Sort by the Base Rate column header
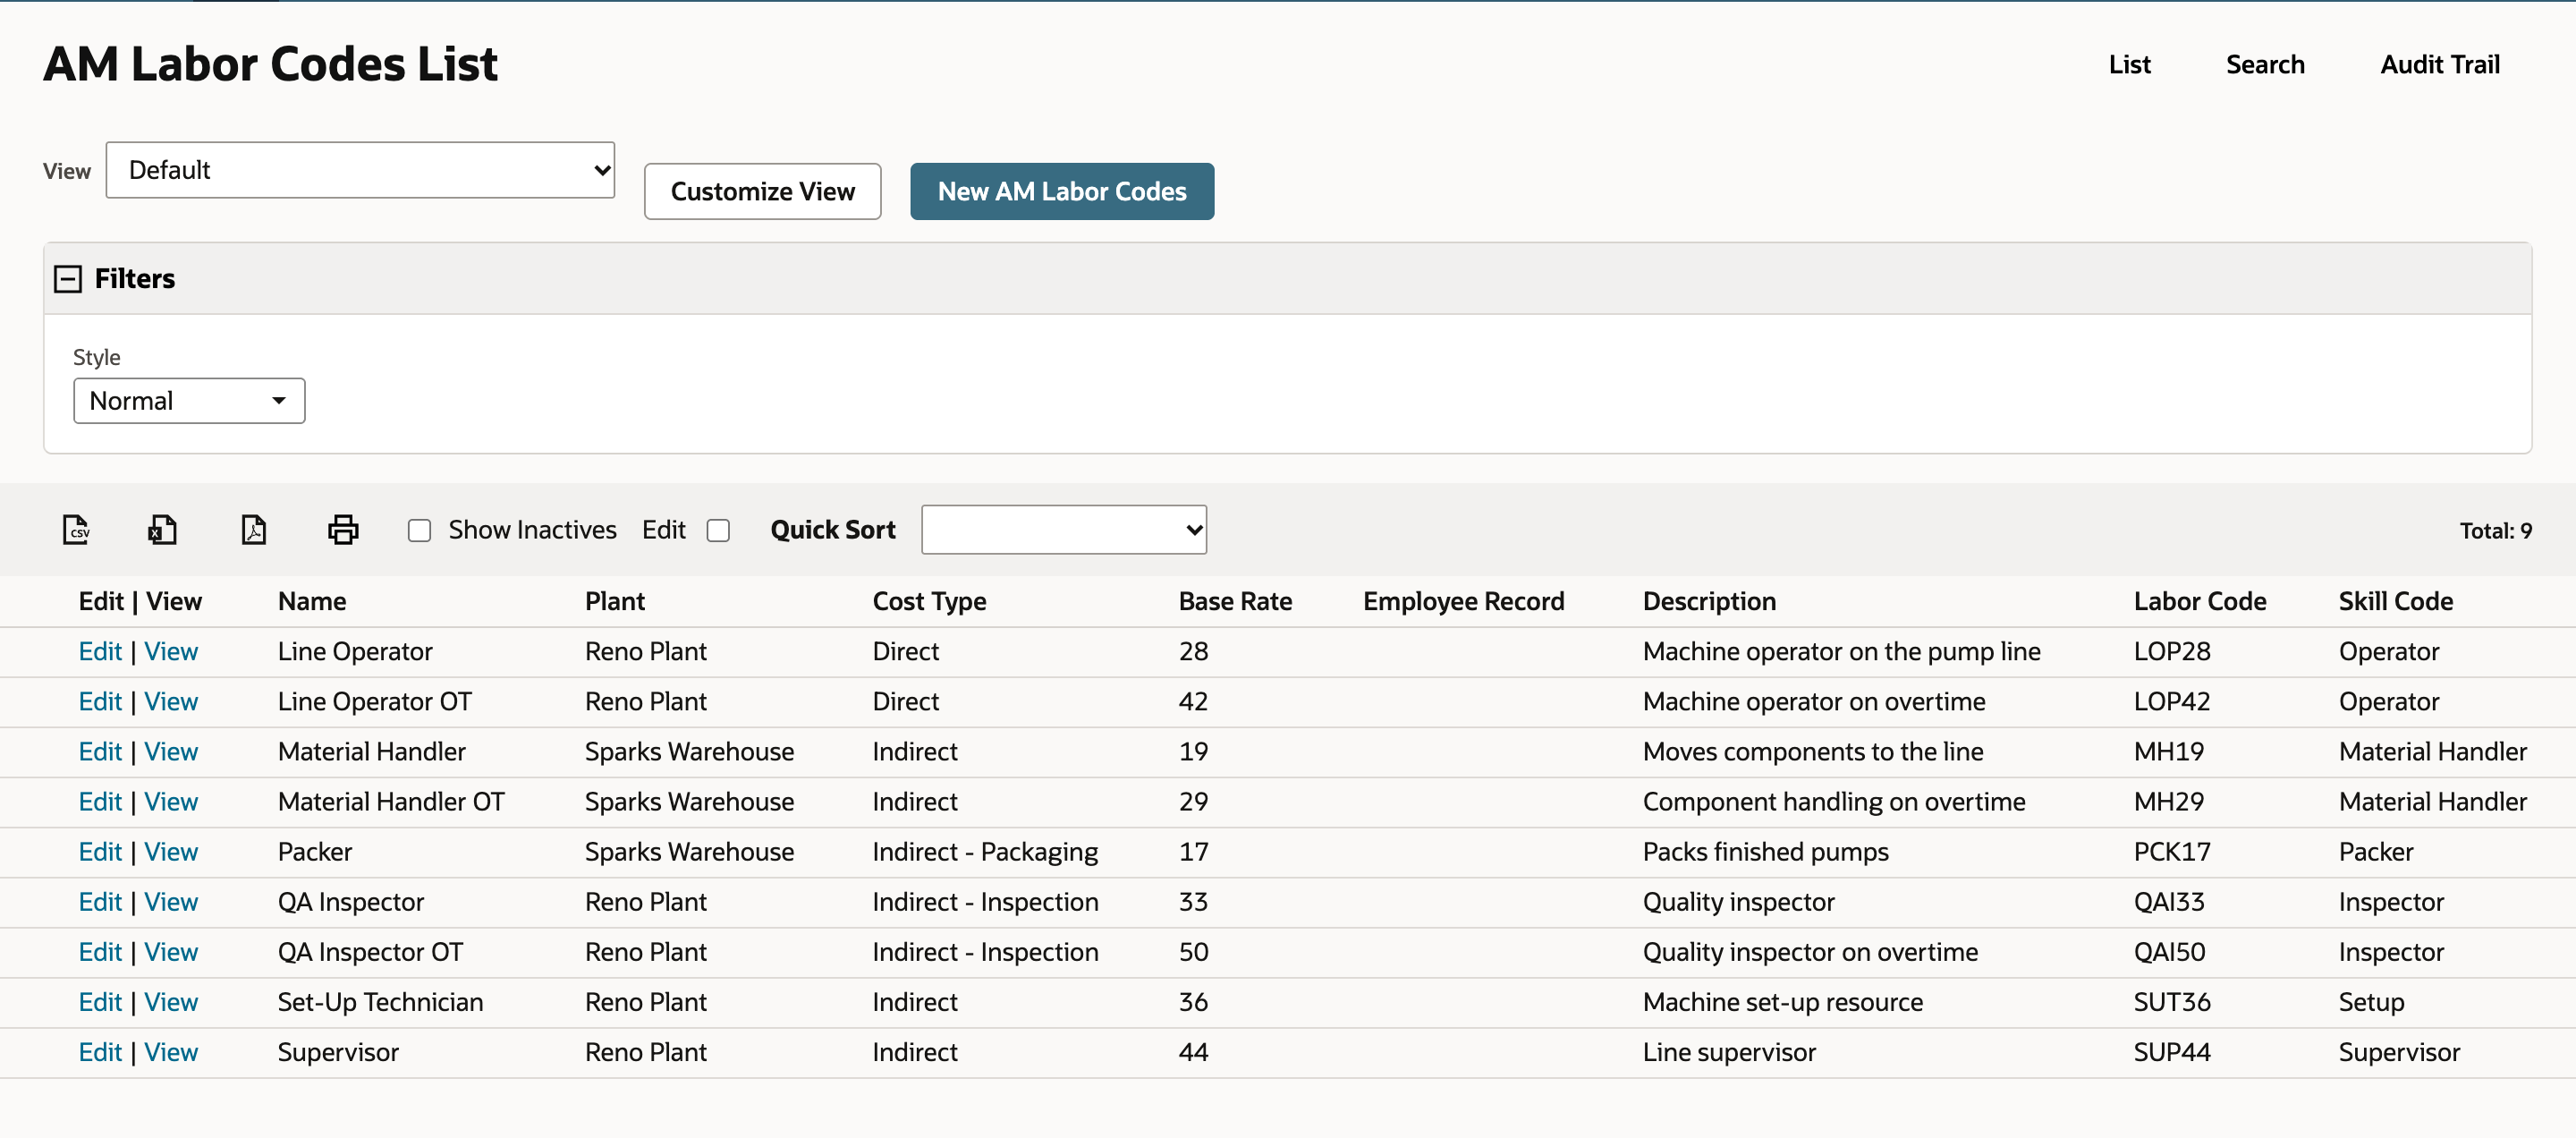This screenshot has width=2576, height=1138. click(1235, 602)
